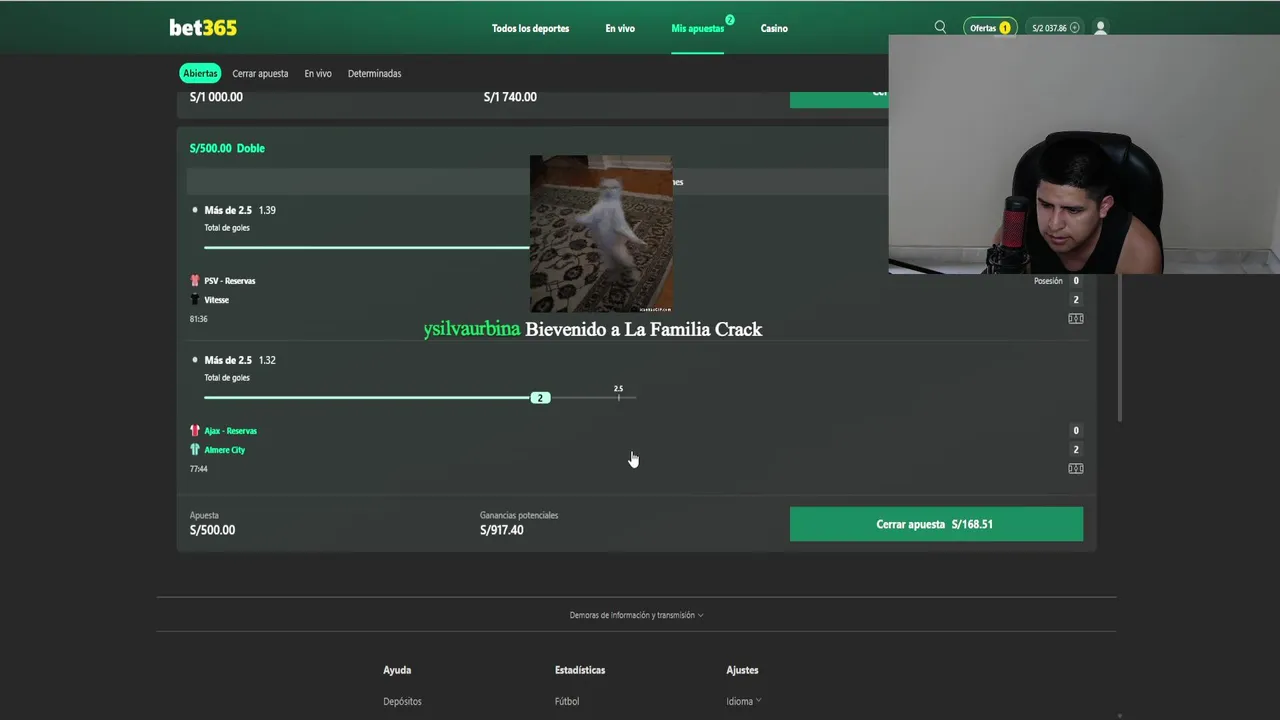The width and height of the screenshot is (1280, 720).
Task: Click the PSV - Reservas shirt icon
Action: [x=195, y=281]
